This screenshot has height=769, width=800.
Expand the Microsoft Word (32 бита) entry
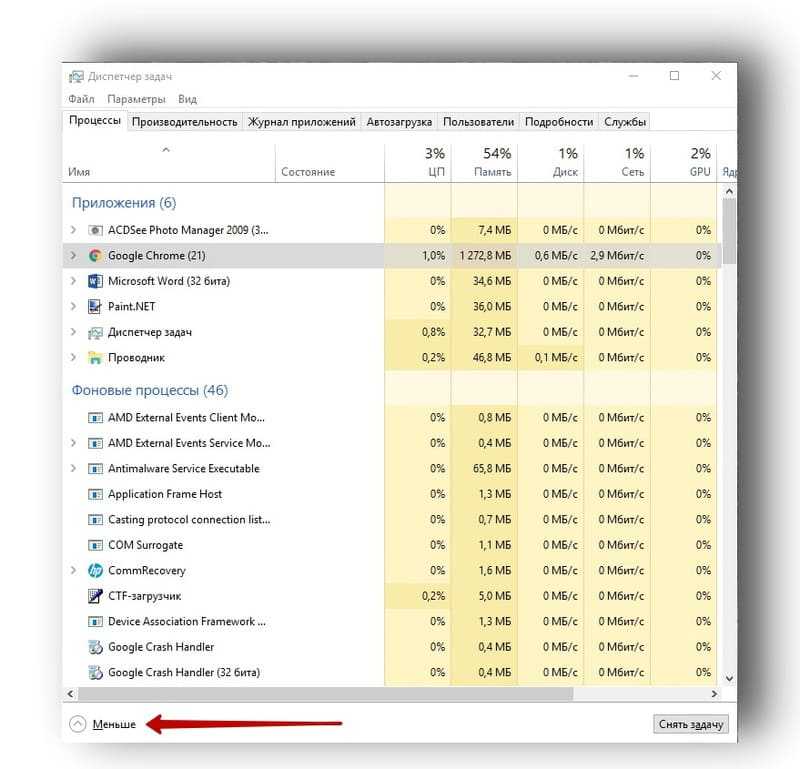pyautogui.click(x=73, y=281)
